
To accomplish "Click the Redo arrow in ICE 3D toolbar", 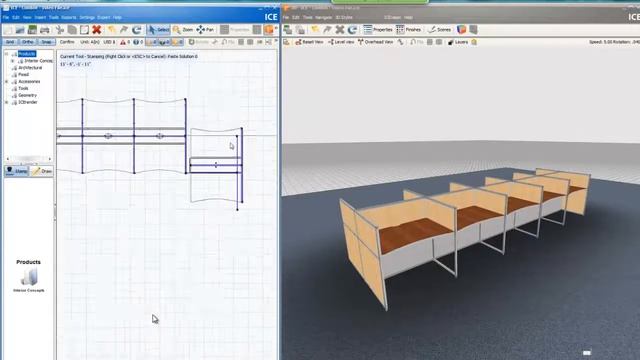I will 327,29.
